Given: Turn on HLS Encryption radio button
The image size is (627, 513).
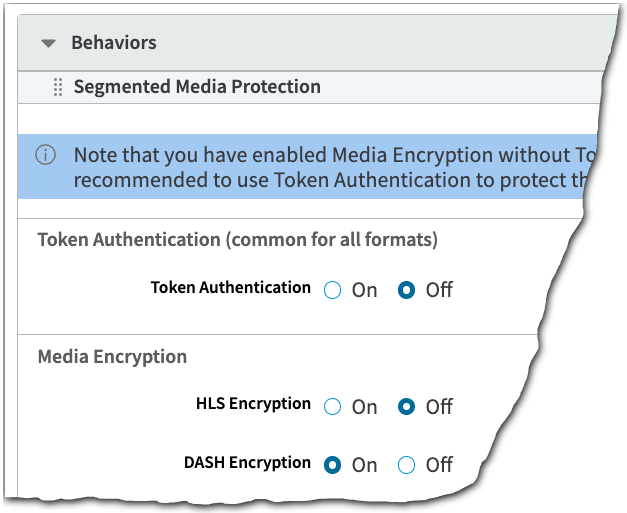Looking at the screenshot, I should (334, 407).
